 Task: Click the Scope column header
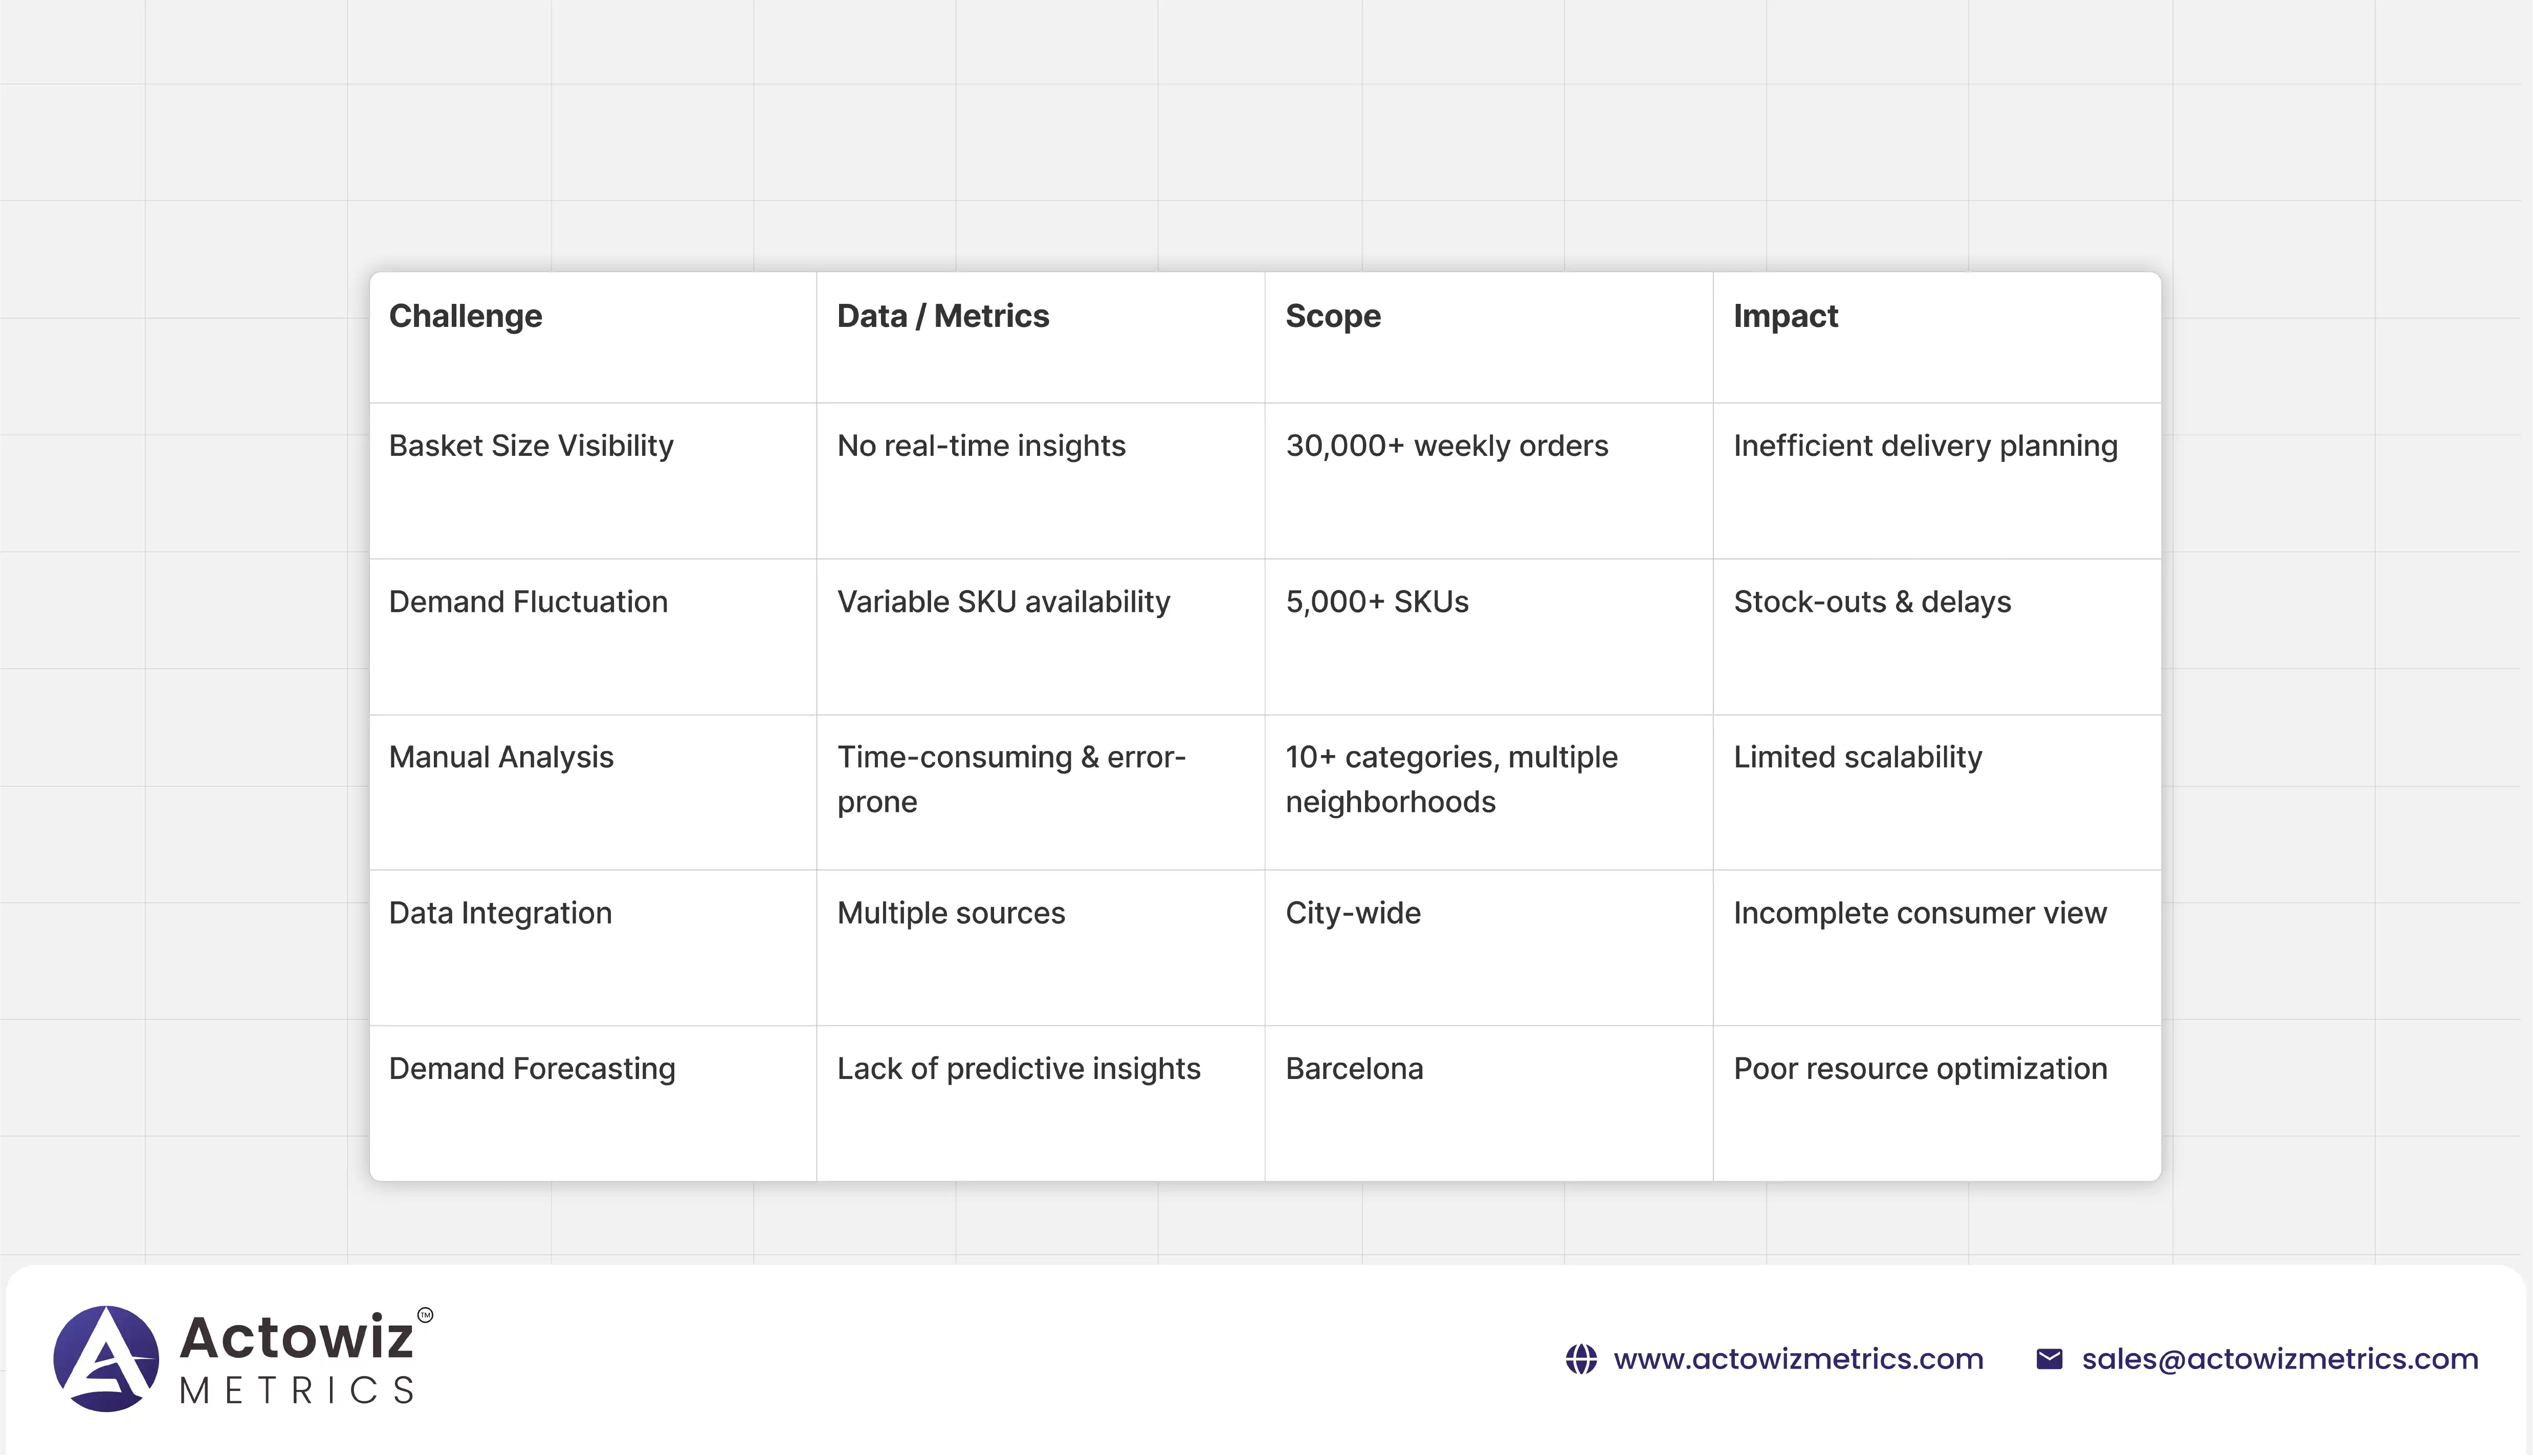pos(1332,316)
